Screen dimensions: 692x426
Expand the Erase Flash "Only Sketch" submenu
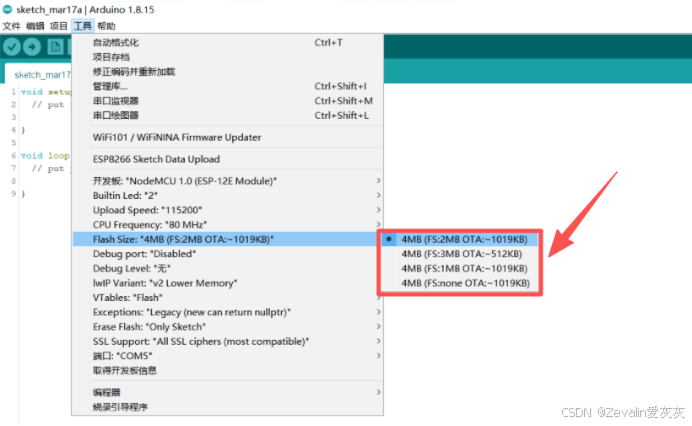tap(227, 327)
